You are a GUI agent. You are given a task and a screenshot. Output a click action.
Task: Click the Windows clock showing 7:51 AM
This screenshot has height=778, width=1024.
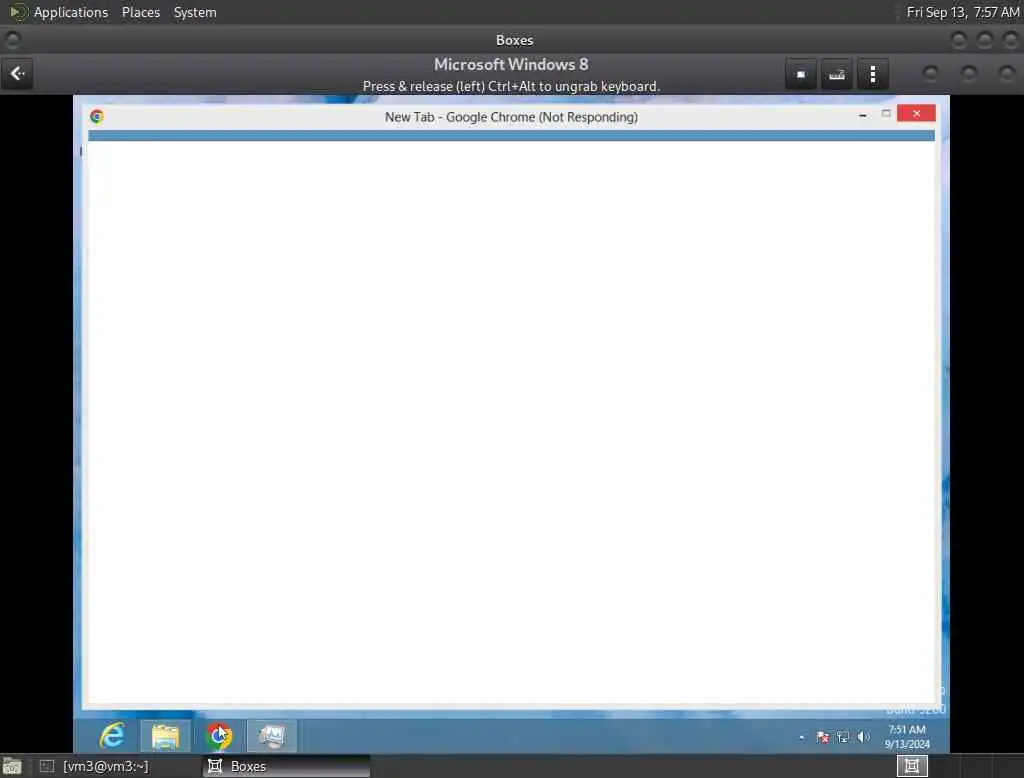coord(906,736)
